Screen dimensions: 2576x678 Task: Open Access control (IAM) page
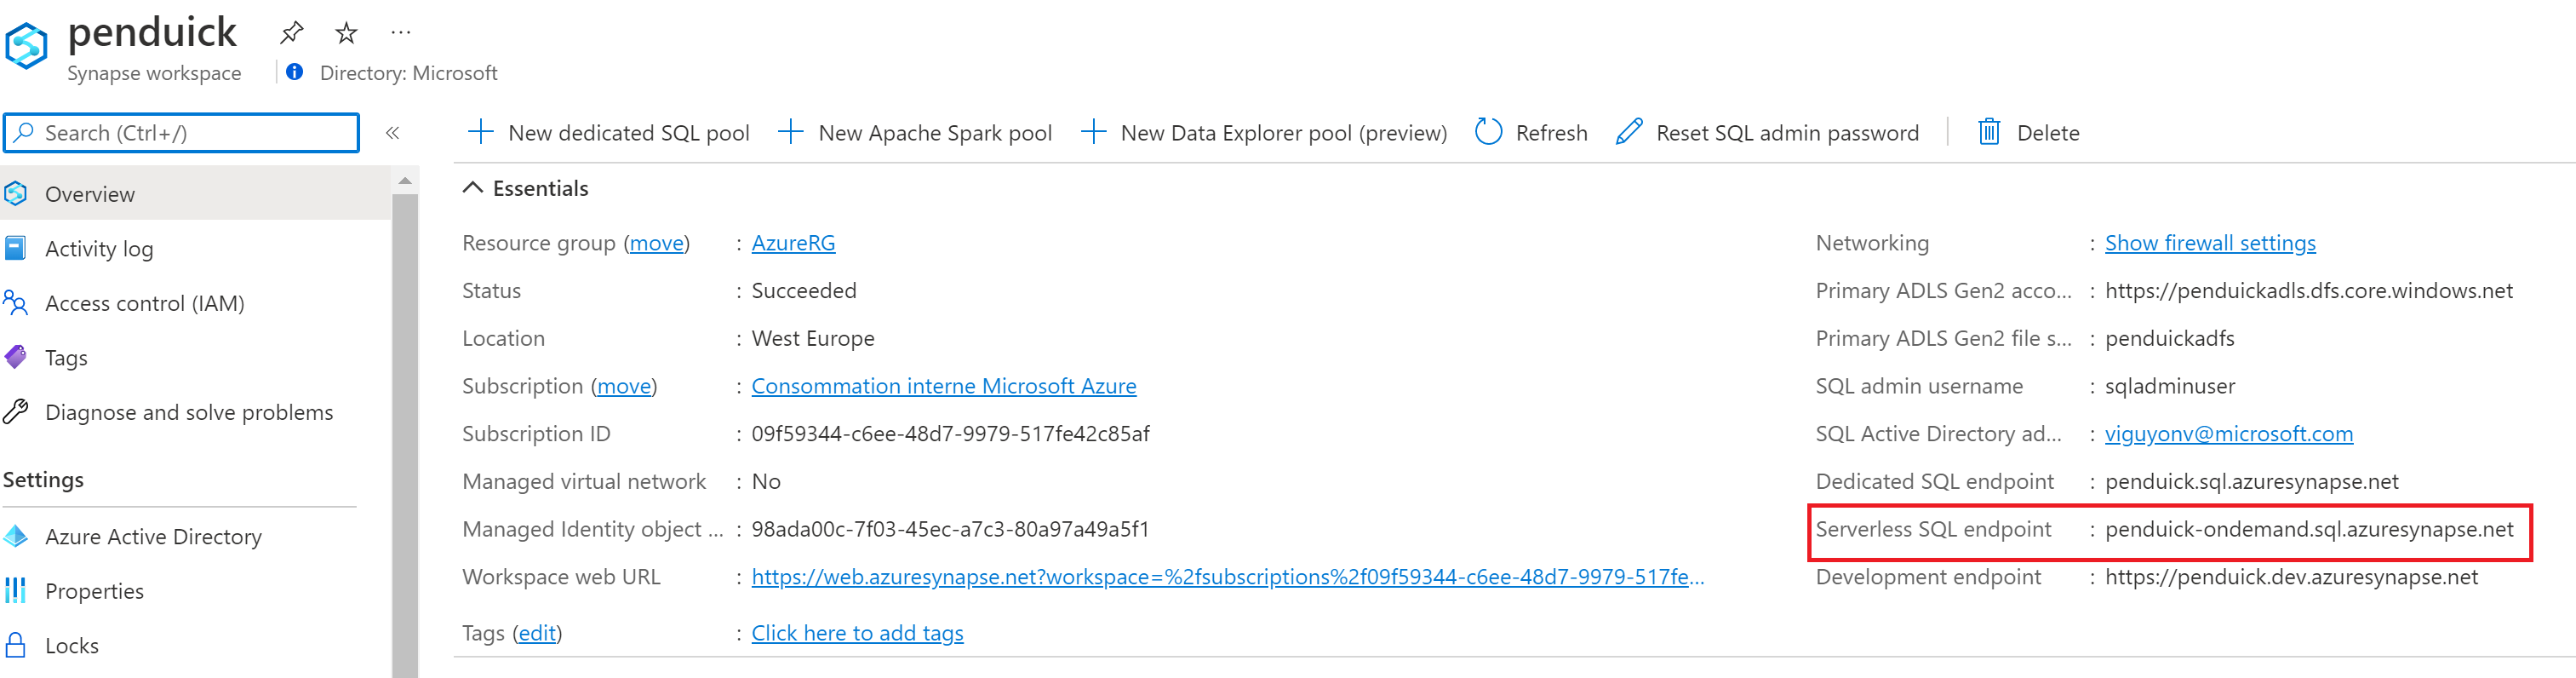(144, 303)
